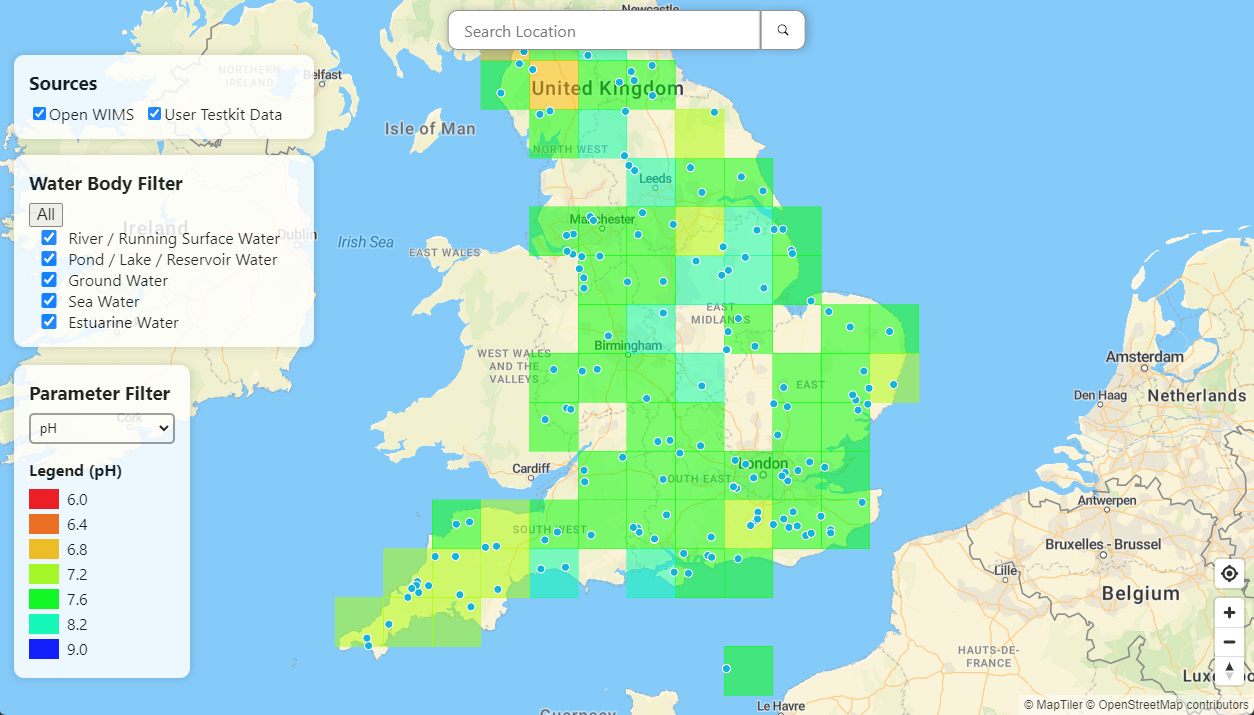Screen dimensions: 1254x715
Task: Open the pH parameter dropdown
Action: tap(102, 428)
